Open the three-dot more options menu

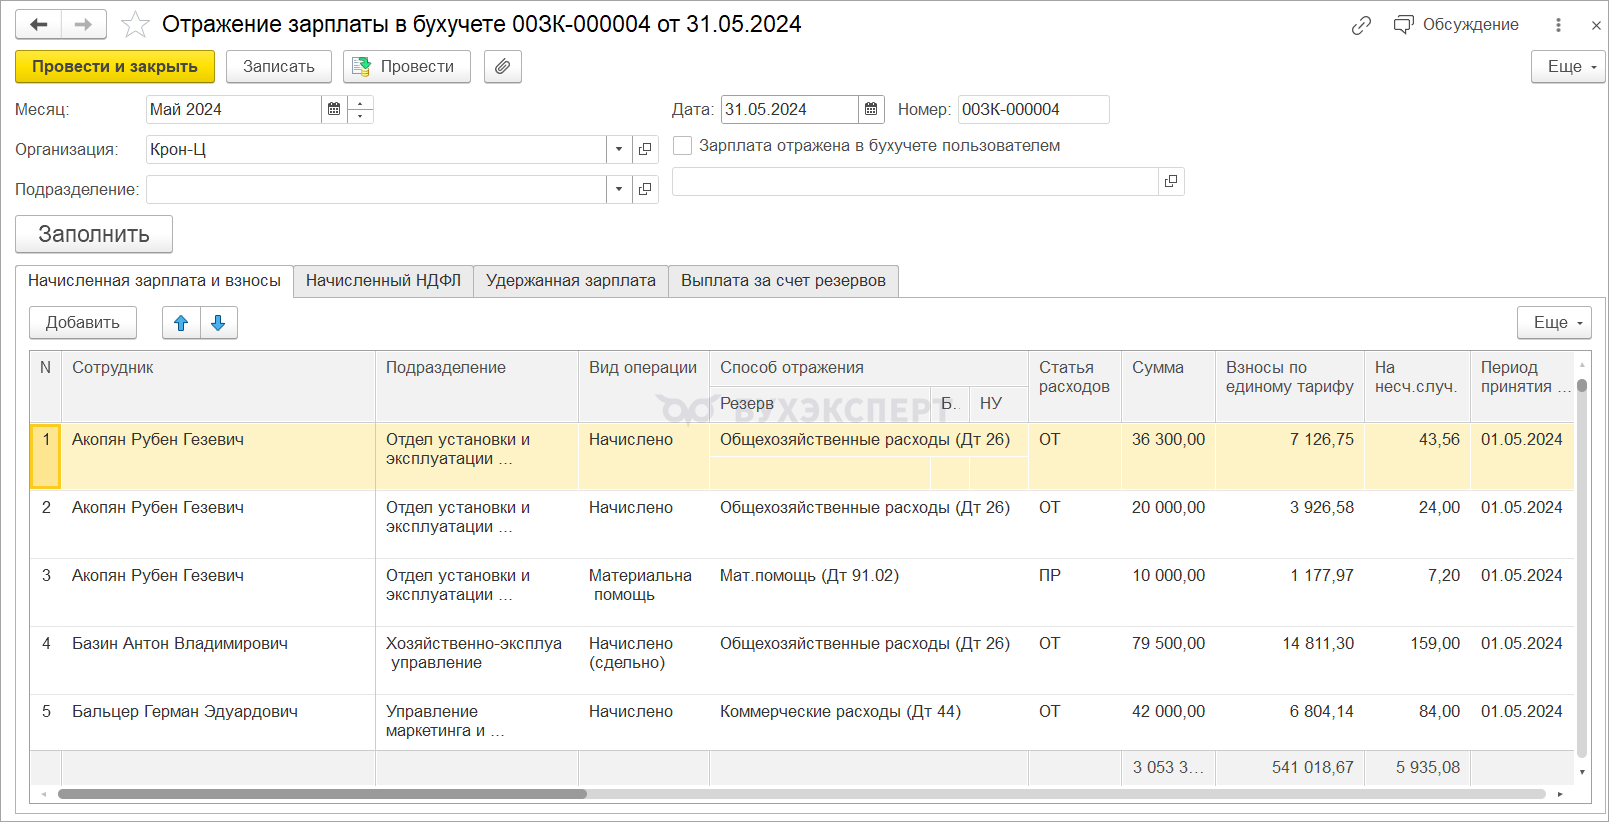1558,25
